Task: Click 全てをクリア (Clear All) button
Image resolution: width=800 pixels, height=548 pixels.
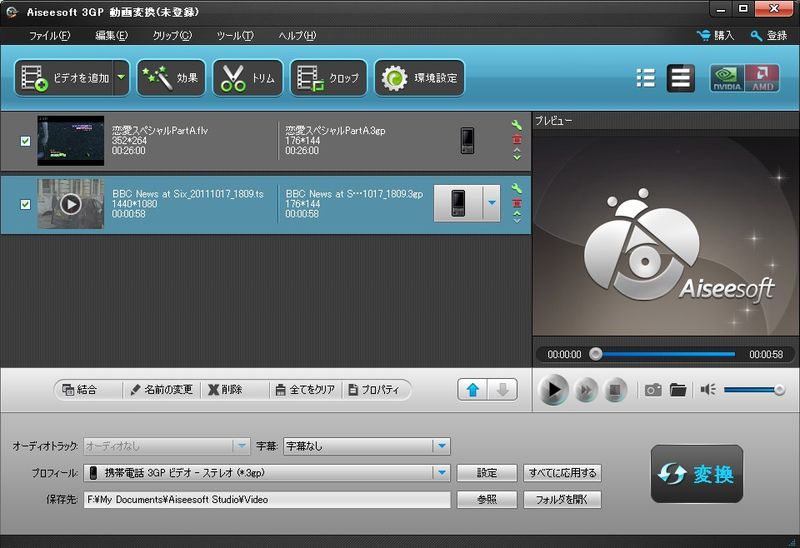Action: [305, 390]
